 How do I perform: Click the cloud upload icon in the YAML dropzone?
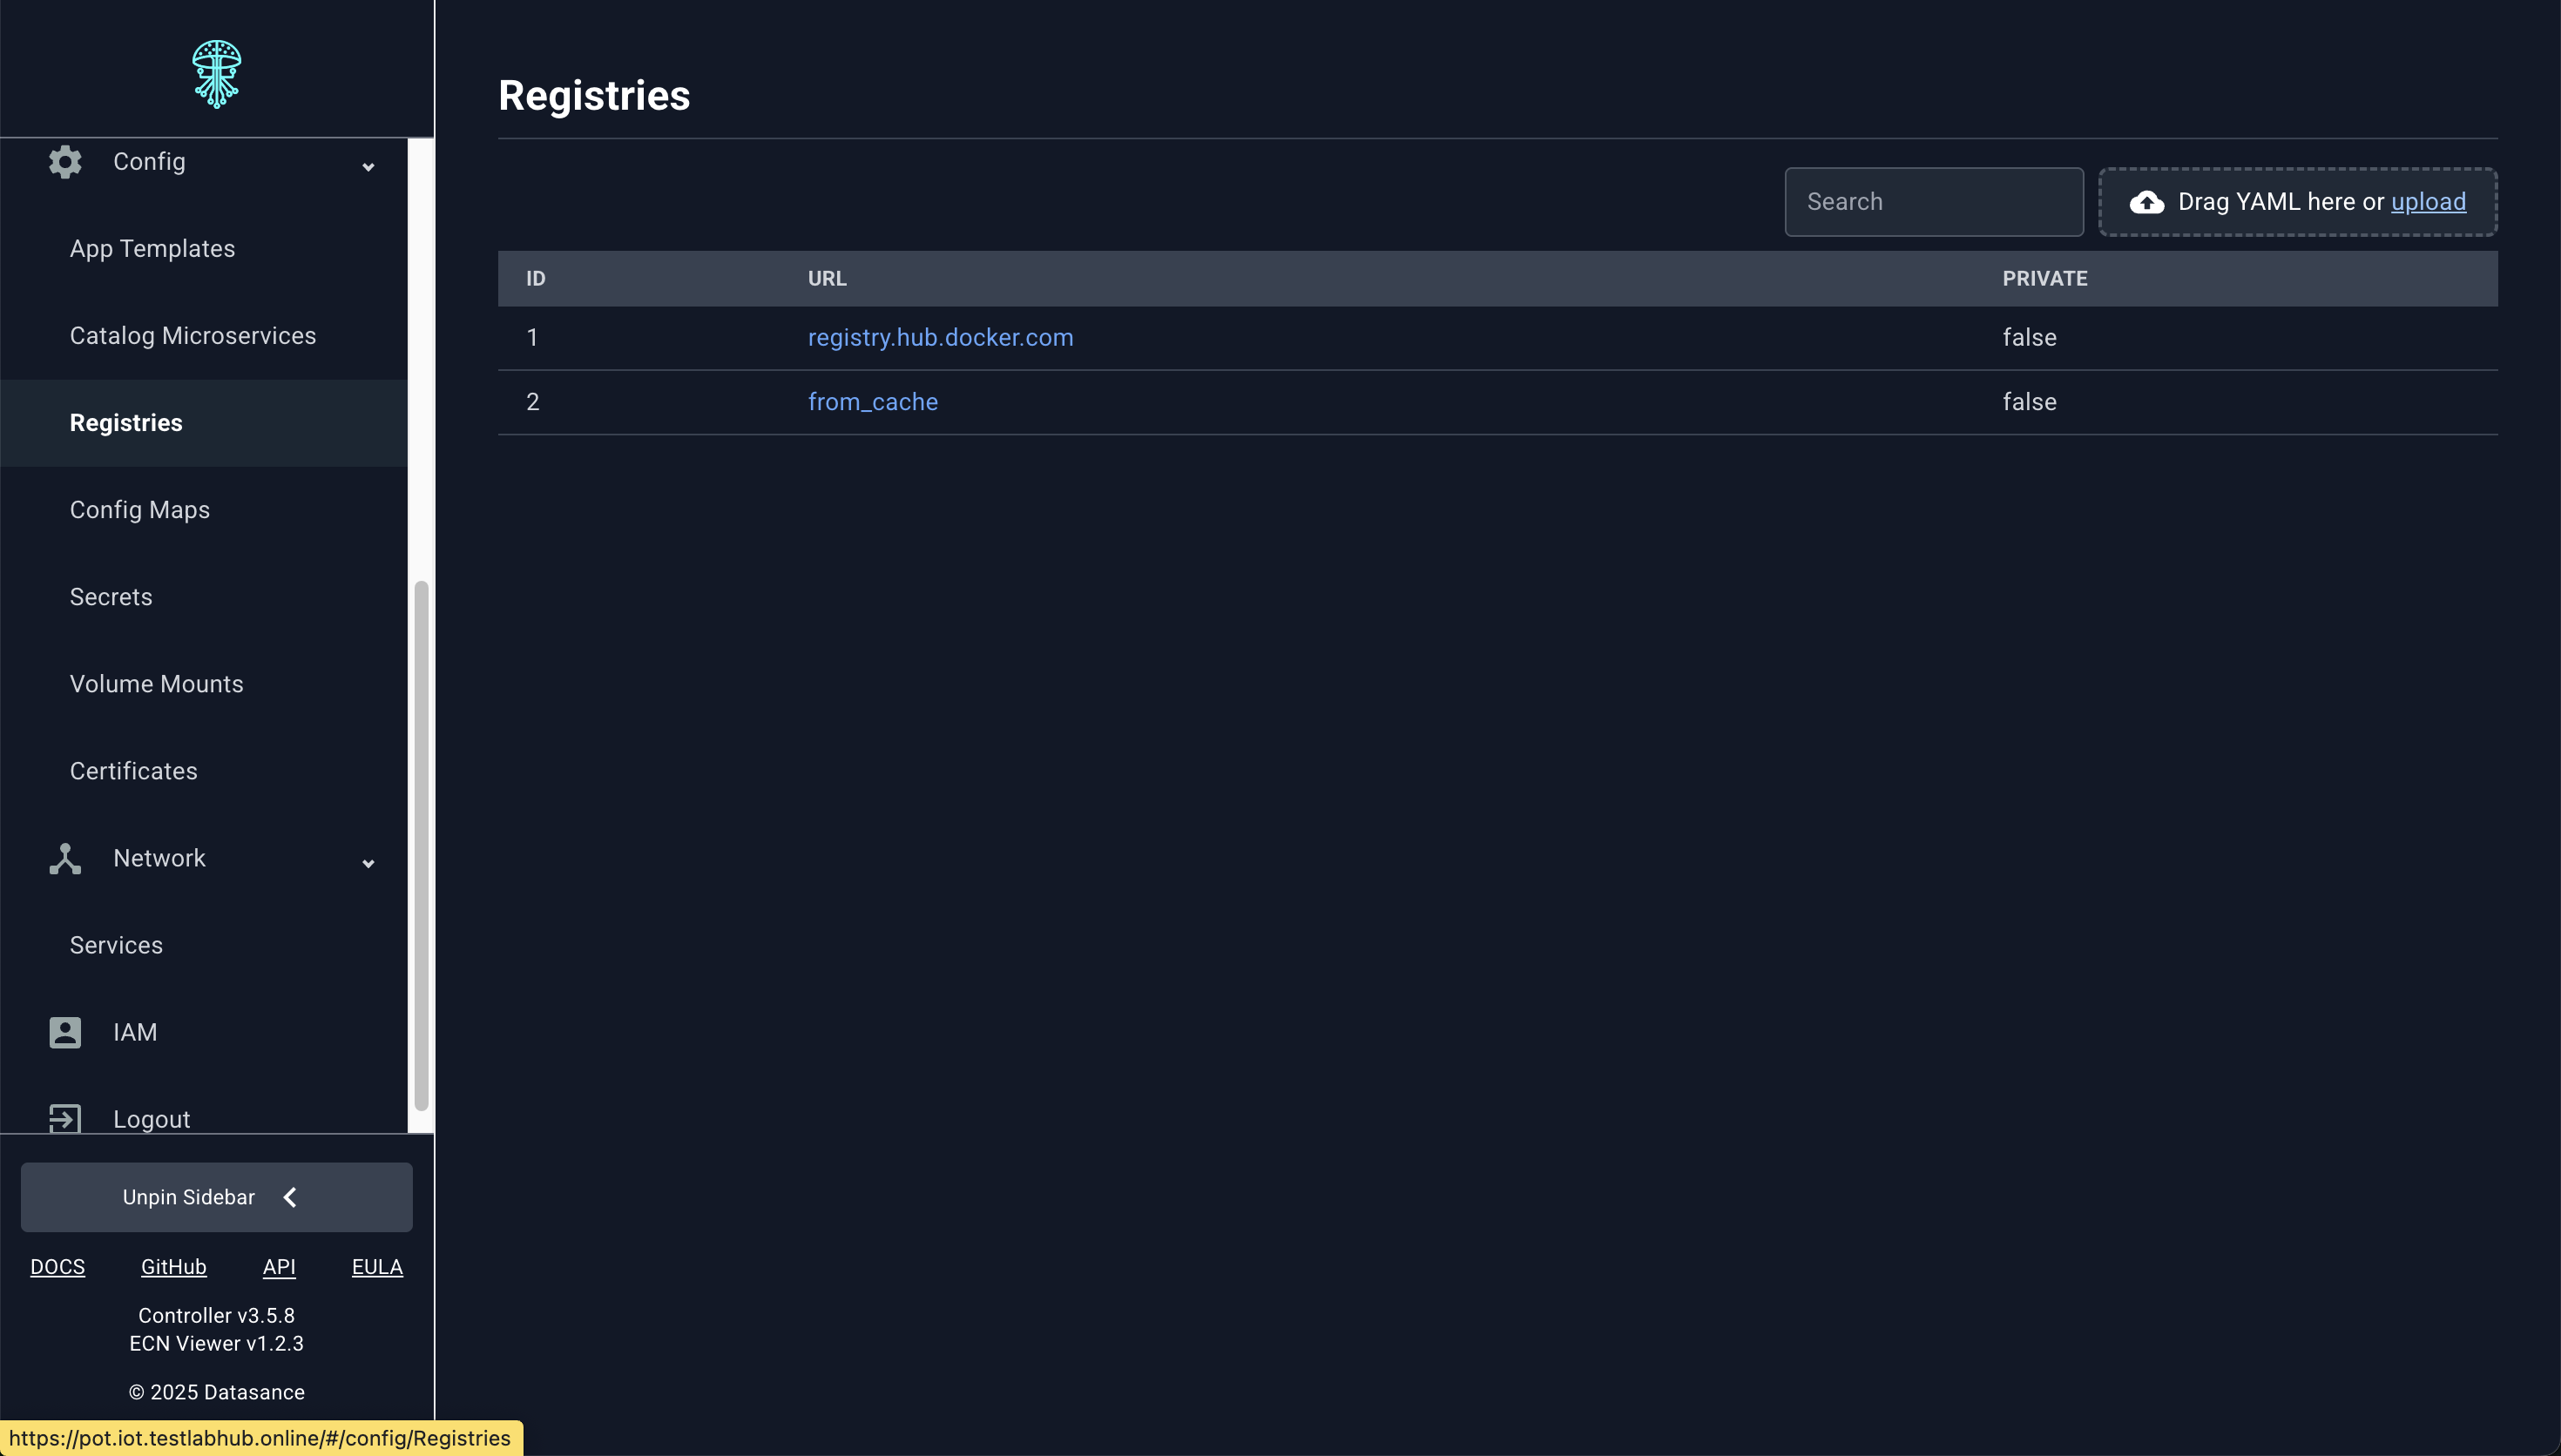pos(2146,202)
